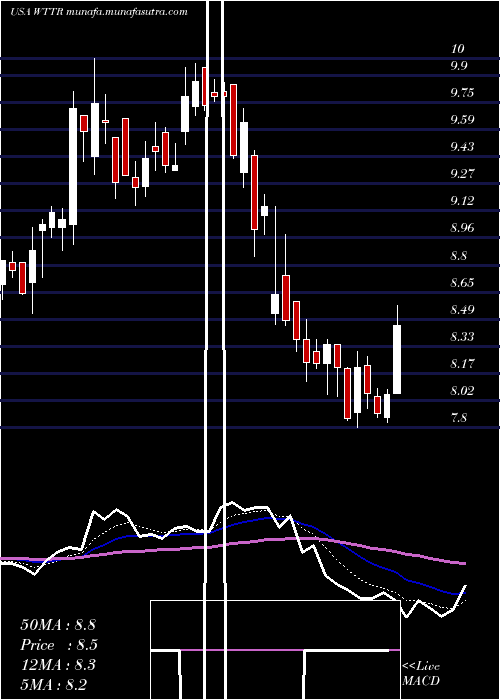Viewport: 500px width, 700px height.
Task: Click the 9.9 price axis label
Action: pyautogui.click(x=459, y=66)
